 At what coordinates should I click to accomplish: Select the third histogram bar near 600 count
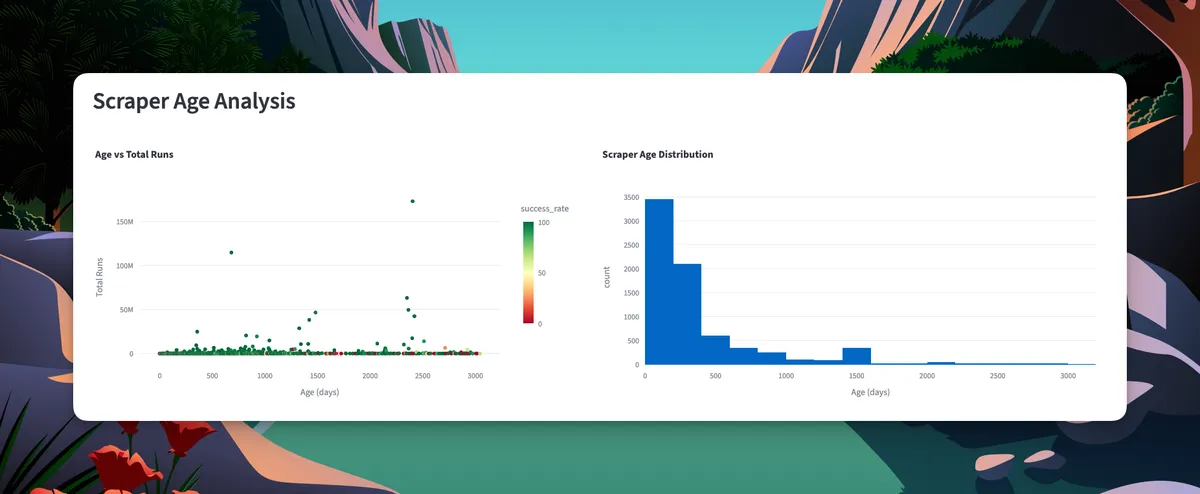(x=715, y=350)
